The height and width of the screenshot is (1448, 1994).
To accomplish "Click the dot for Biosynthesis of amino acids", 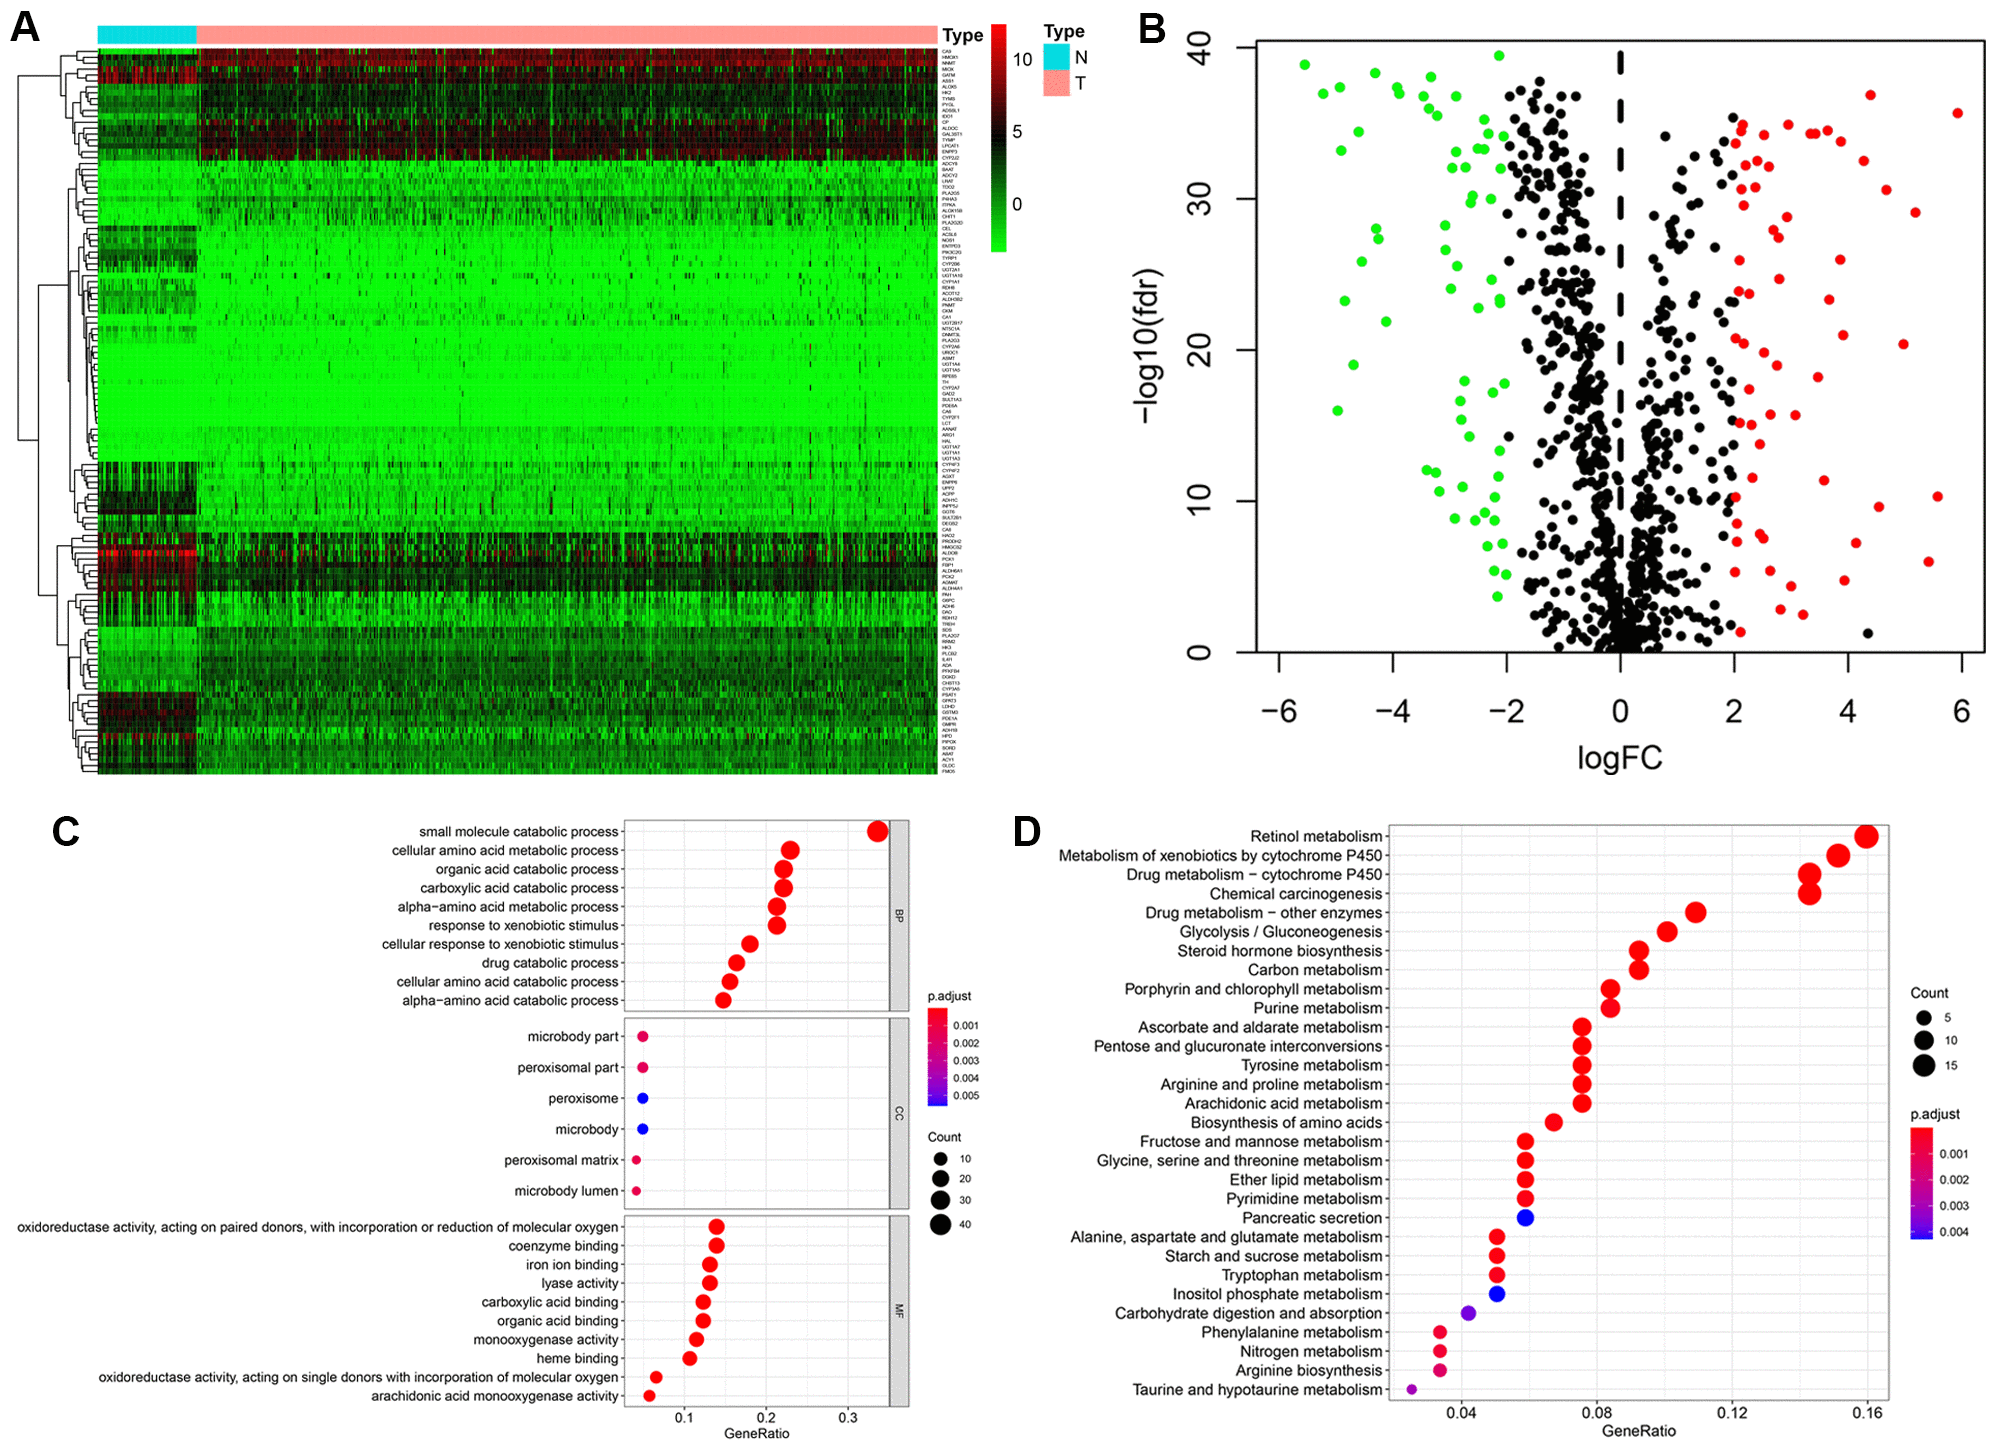I will pos(1553,1122).
